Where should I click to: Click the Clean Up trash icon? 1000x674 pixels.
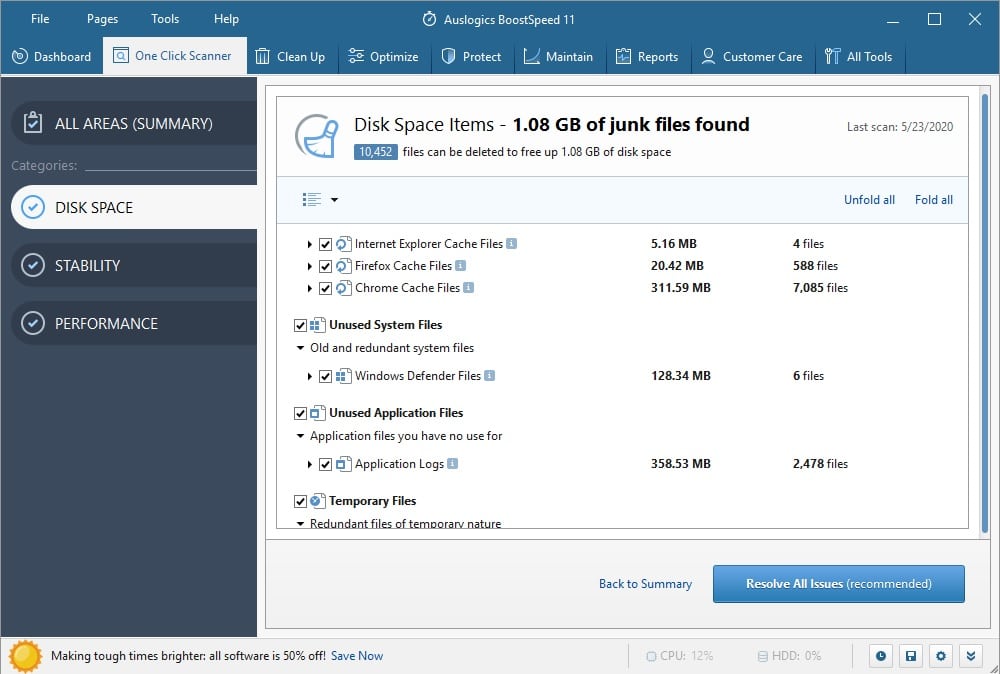tap(262, 56)
